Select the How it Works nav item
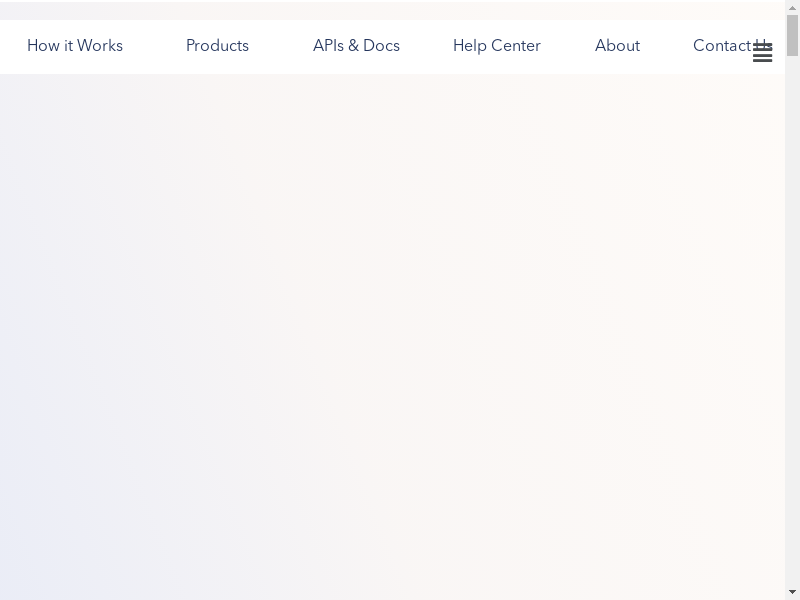800x600 pixels. click(75, 46)
